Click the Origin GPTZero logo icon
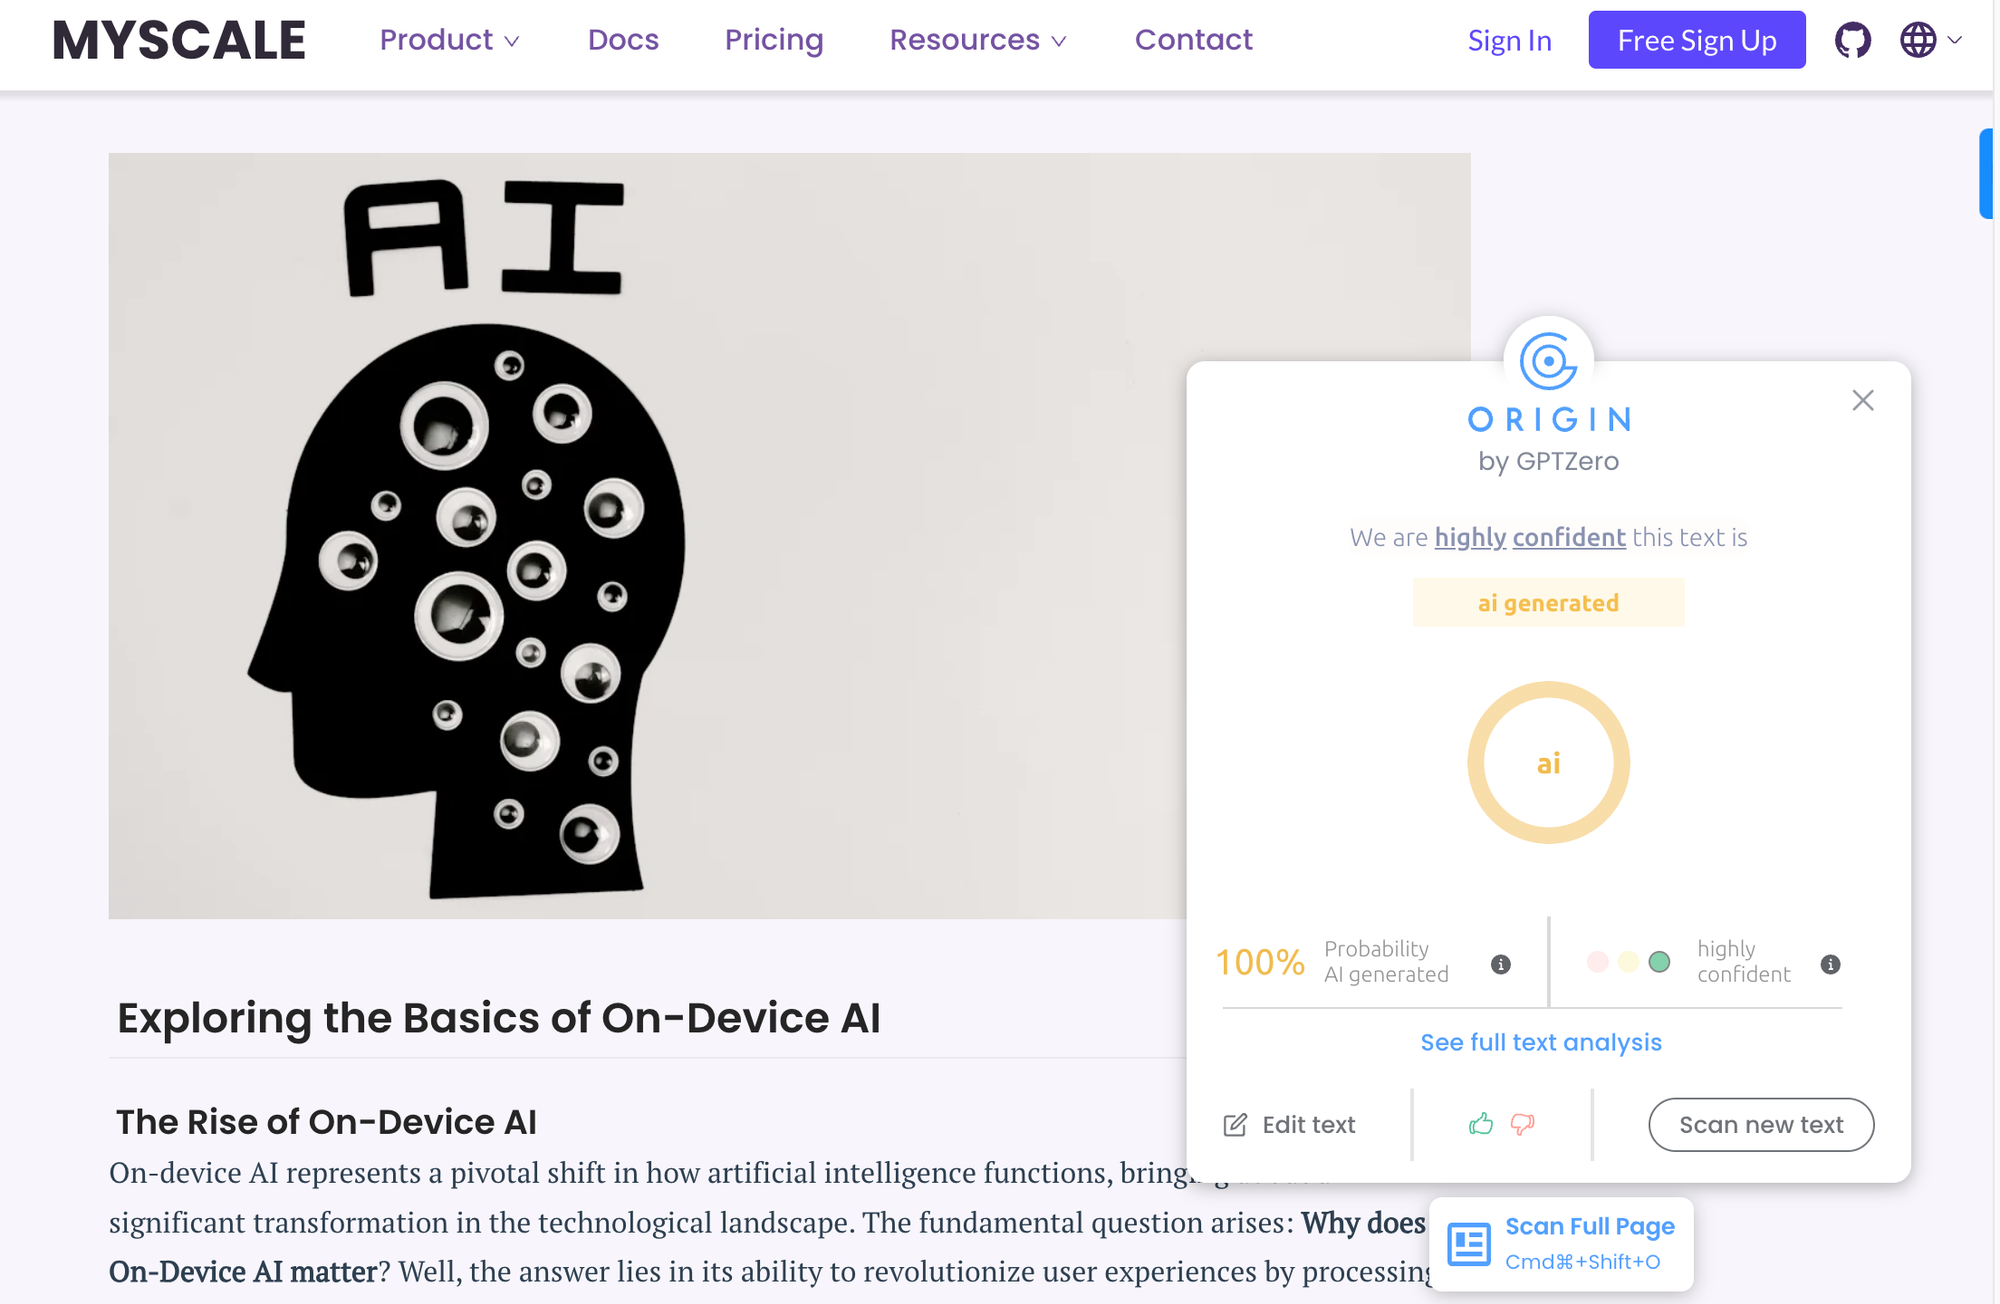This screenshot has width=2000, height=1304. click(1548, 361)
